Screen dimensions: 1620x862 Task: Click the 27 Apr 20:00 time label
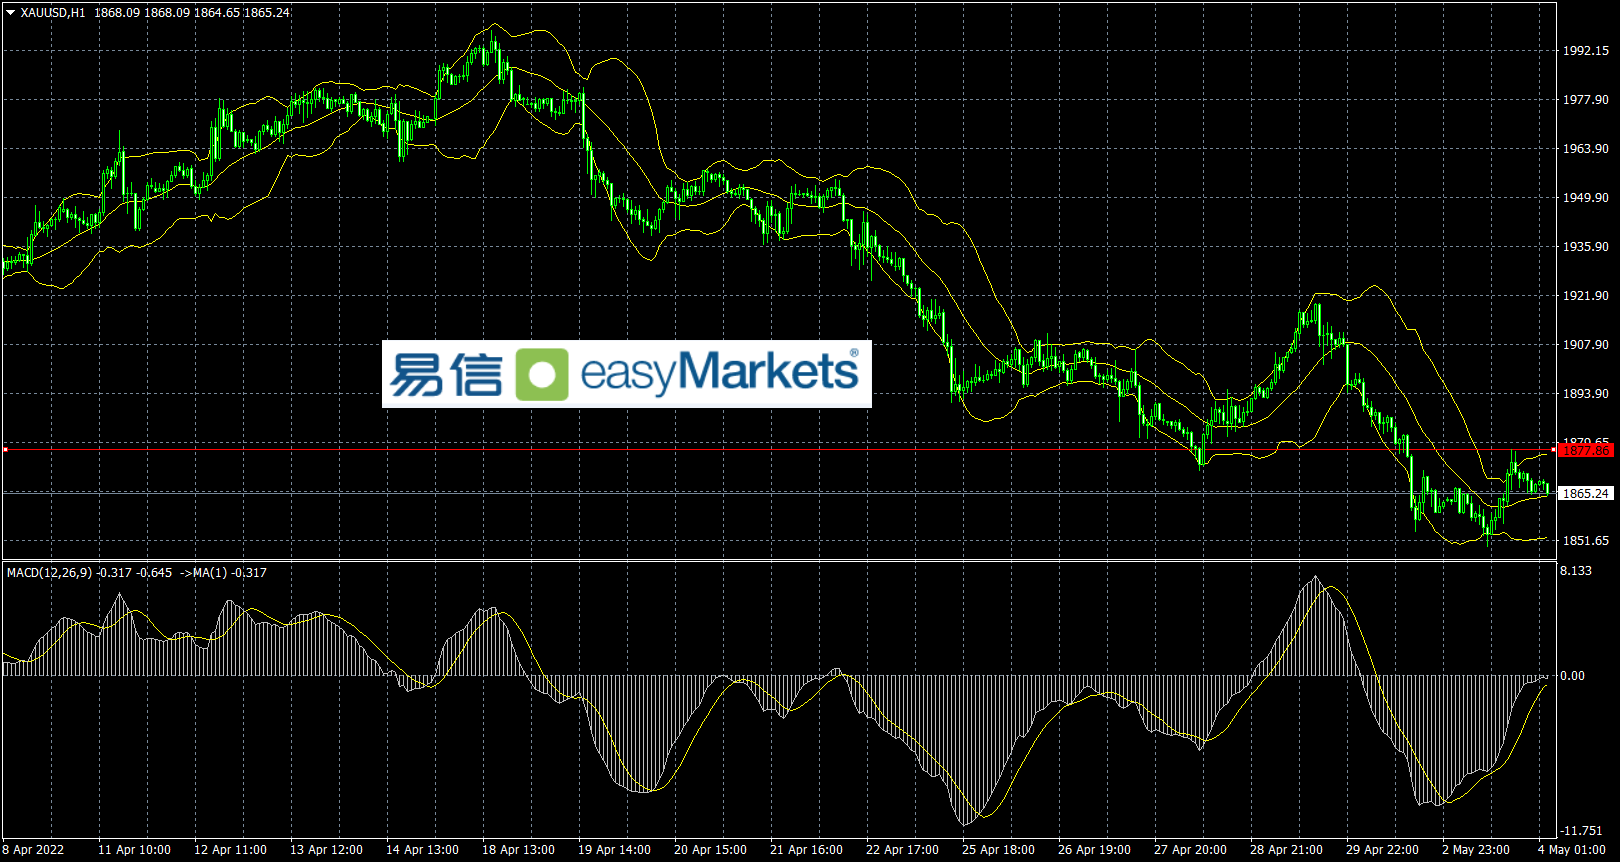point(1190,850)
